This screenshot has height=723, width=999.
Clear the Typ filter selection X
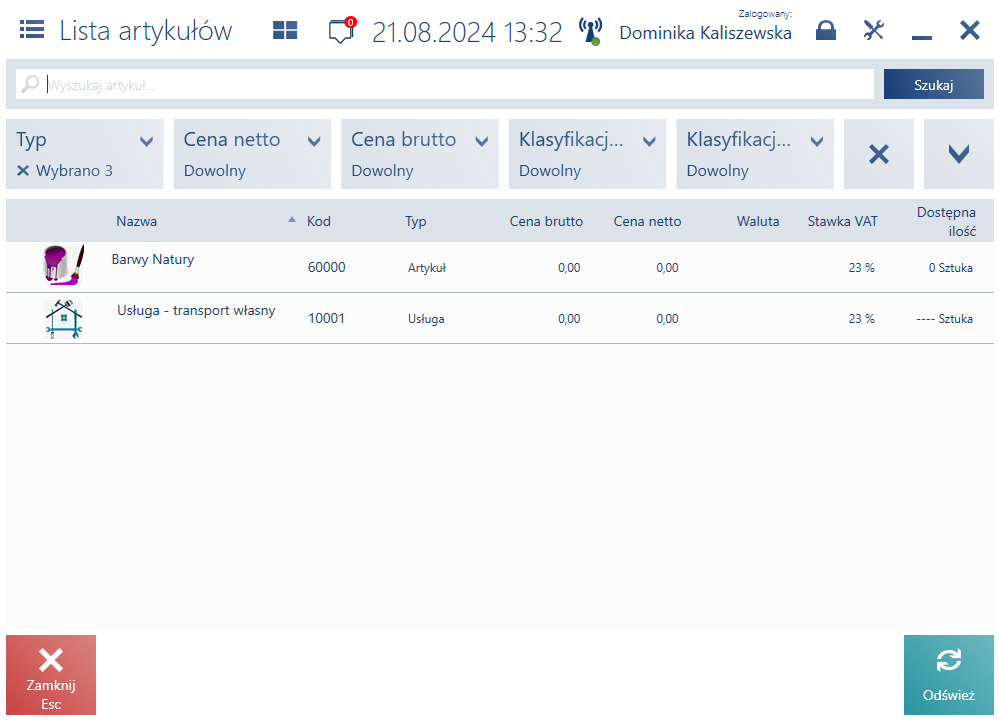click(23, 171)
